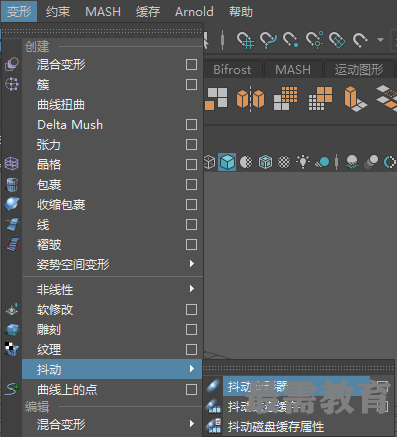397x437 pixels.
Task: Expand the 混合变形 submenu under 编辑
Action: 192,424
